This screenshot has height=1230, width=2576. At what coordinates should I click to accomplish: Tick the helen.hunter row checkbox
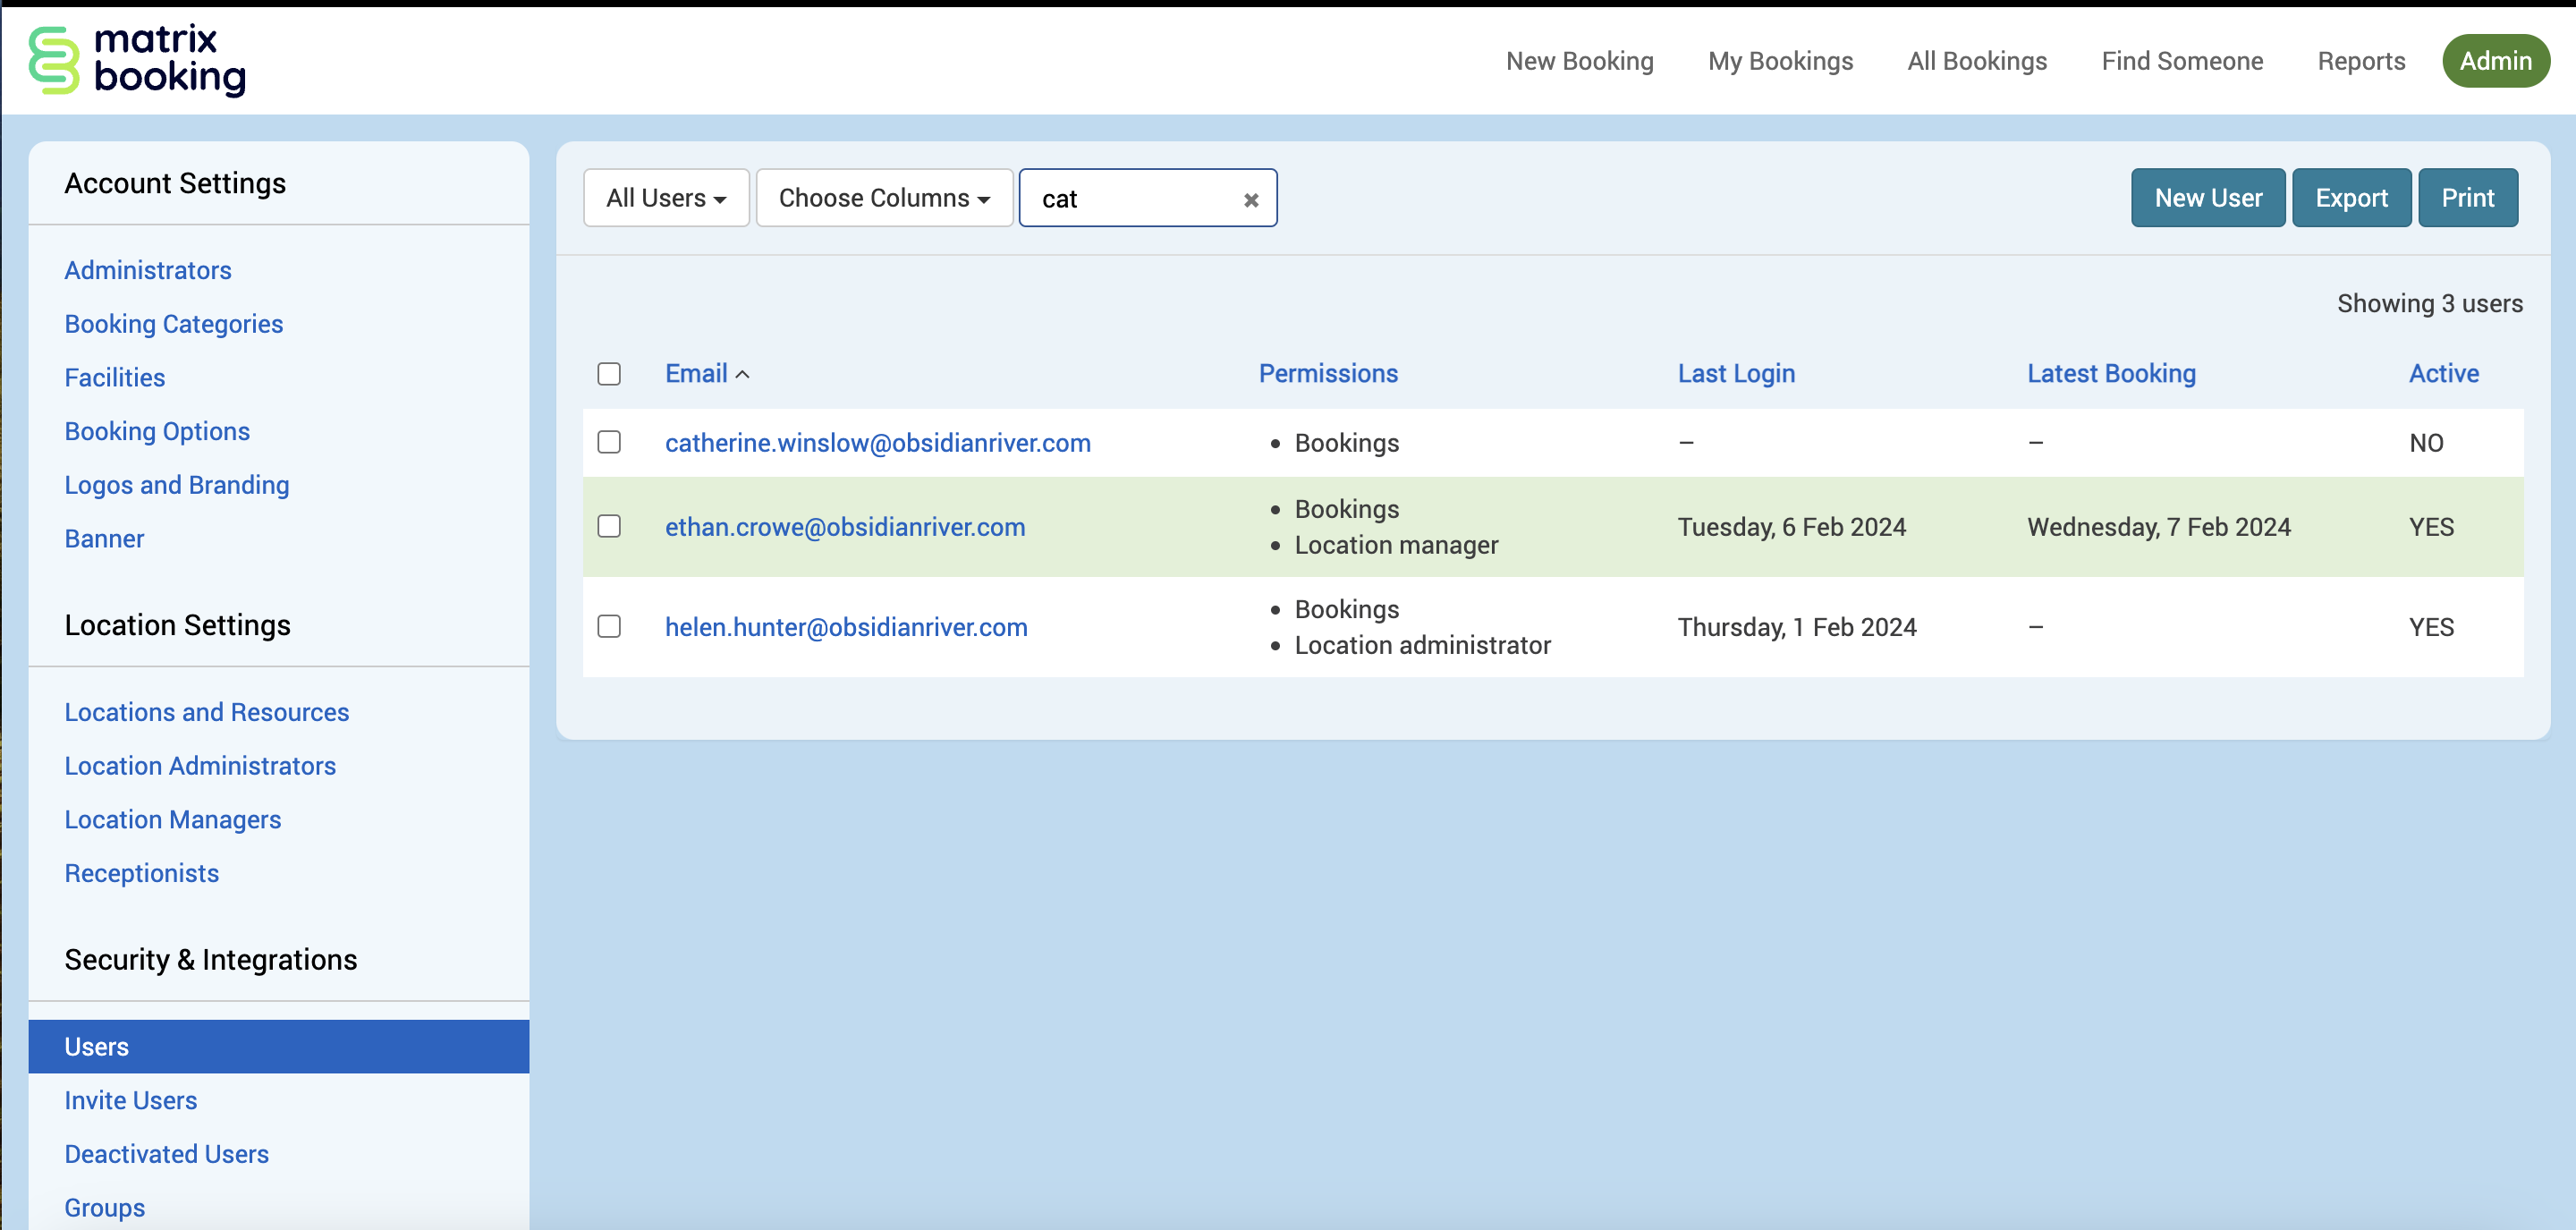click(x=609, y=626)
